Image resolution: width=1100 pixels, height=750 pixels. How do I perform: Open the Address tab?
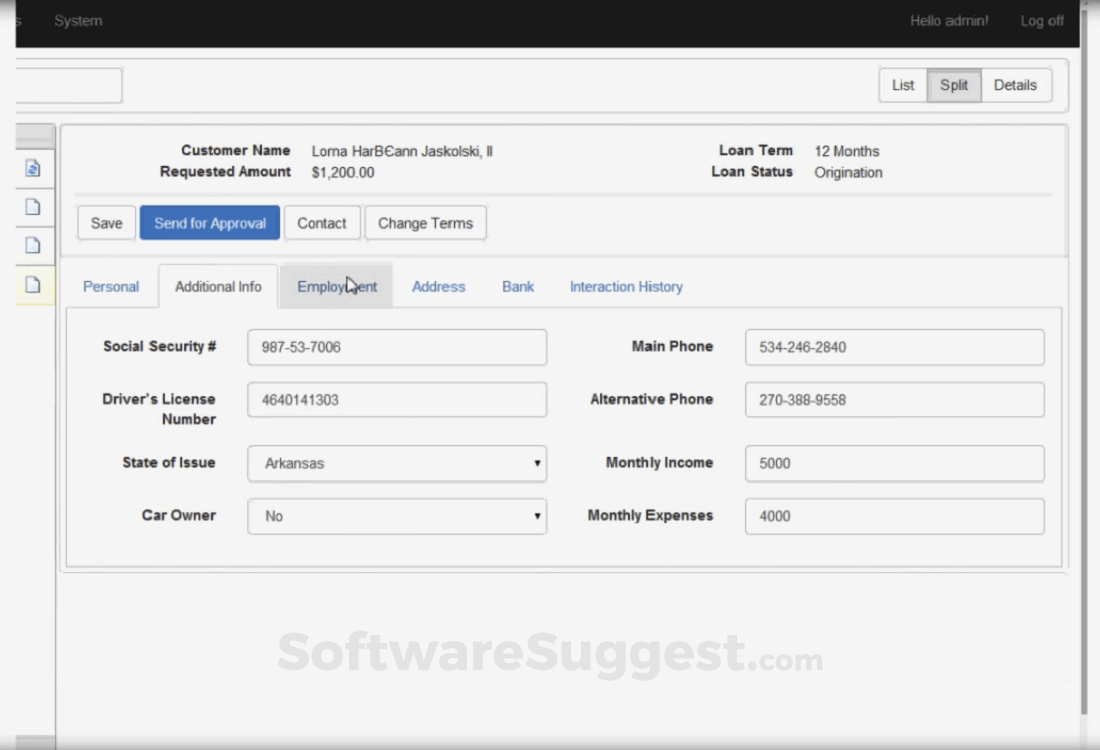pyautogui.click(x=438, y=286)
